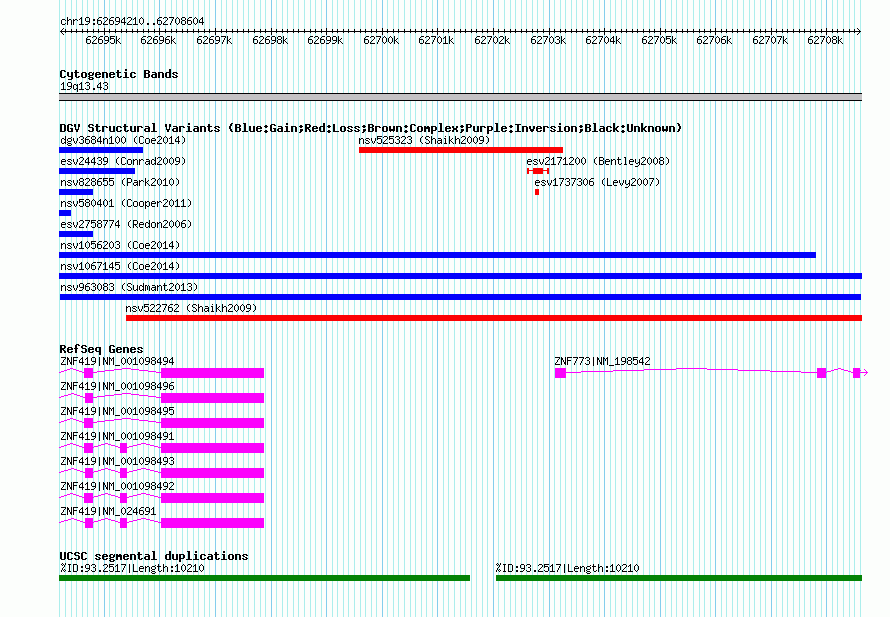Click the ZNF773|NM_198542 gene label

pos(602,361)
